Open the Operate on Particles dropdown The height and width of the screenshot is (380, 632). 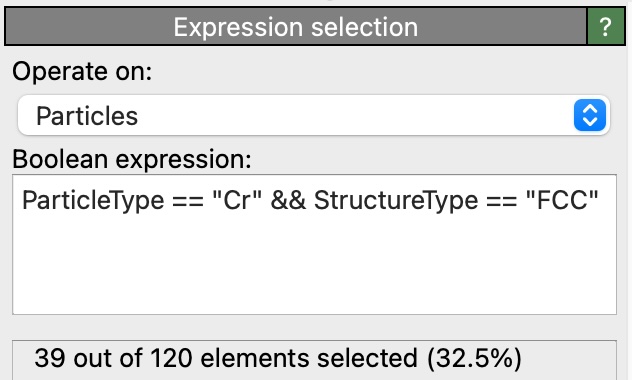[x=314, y=116]
